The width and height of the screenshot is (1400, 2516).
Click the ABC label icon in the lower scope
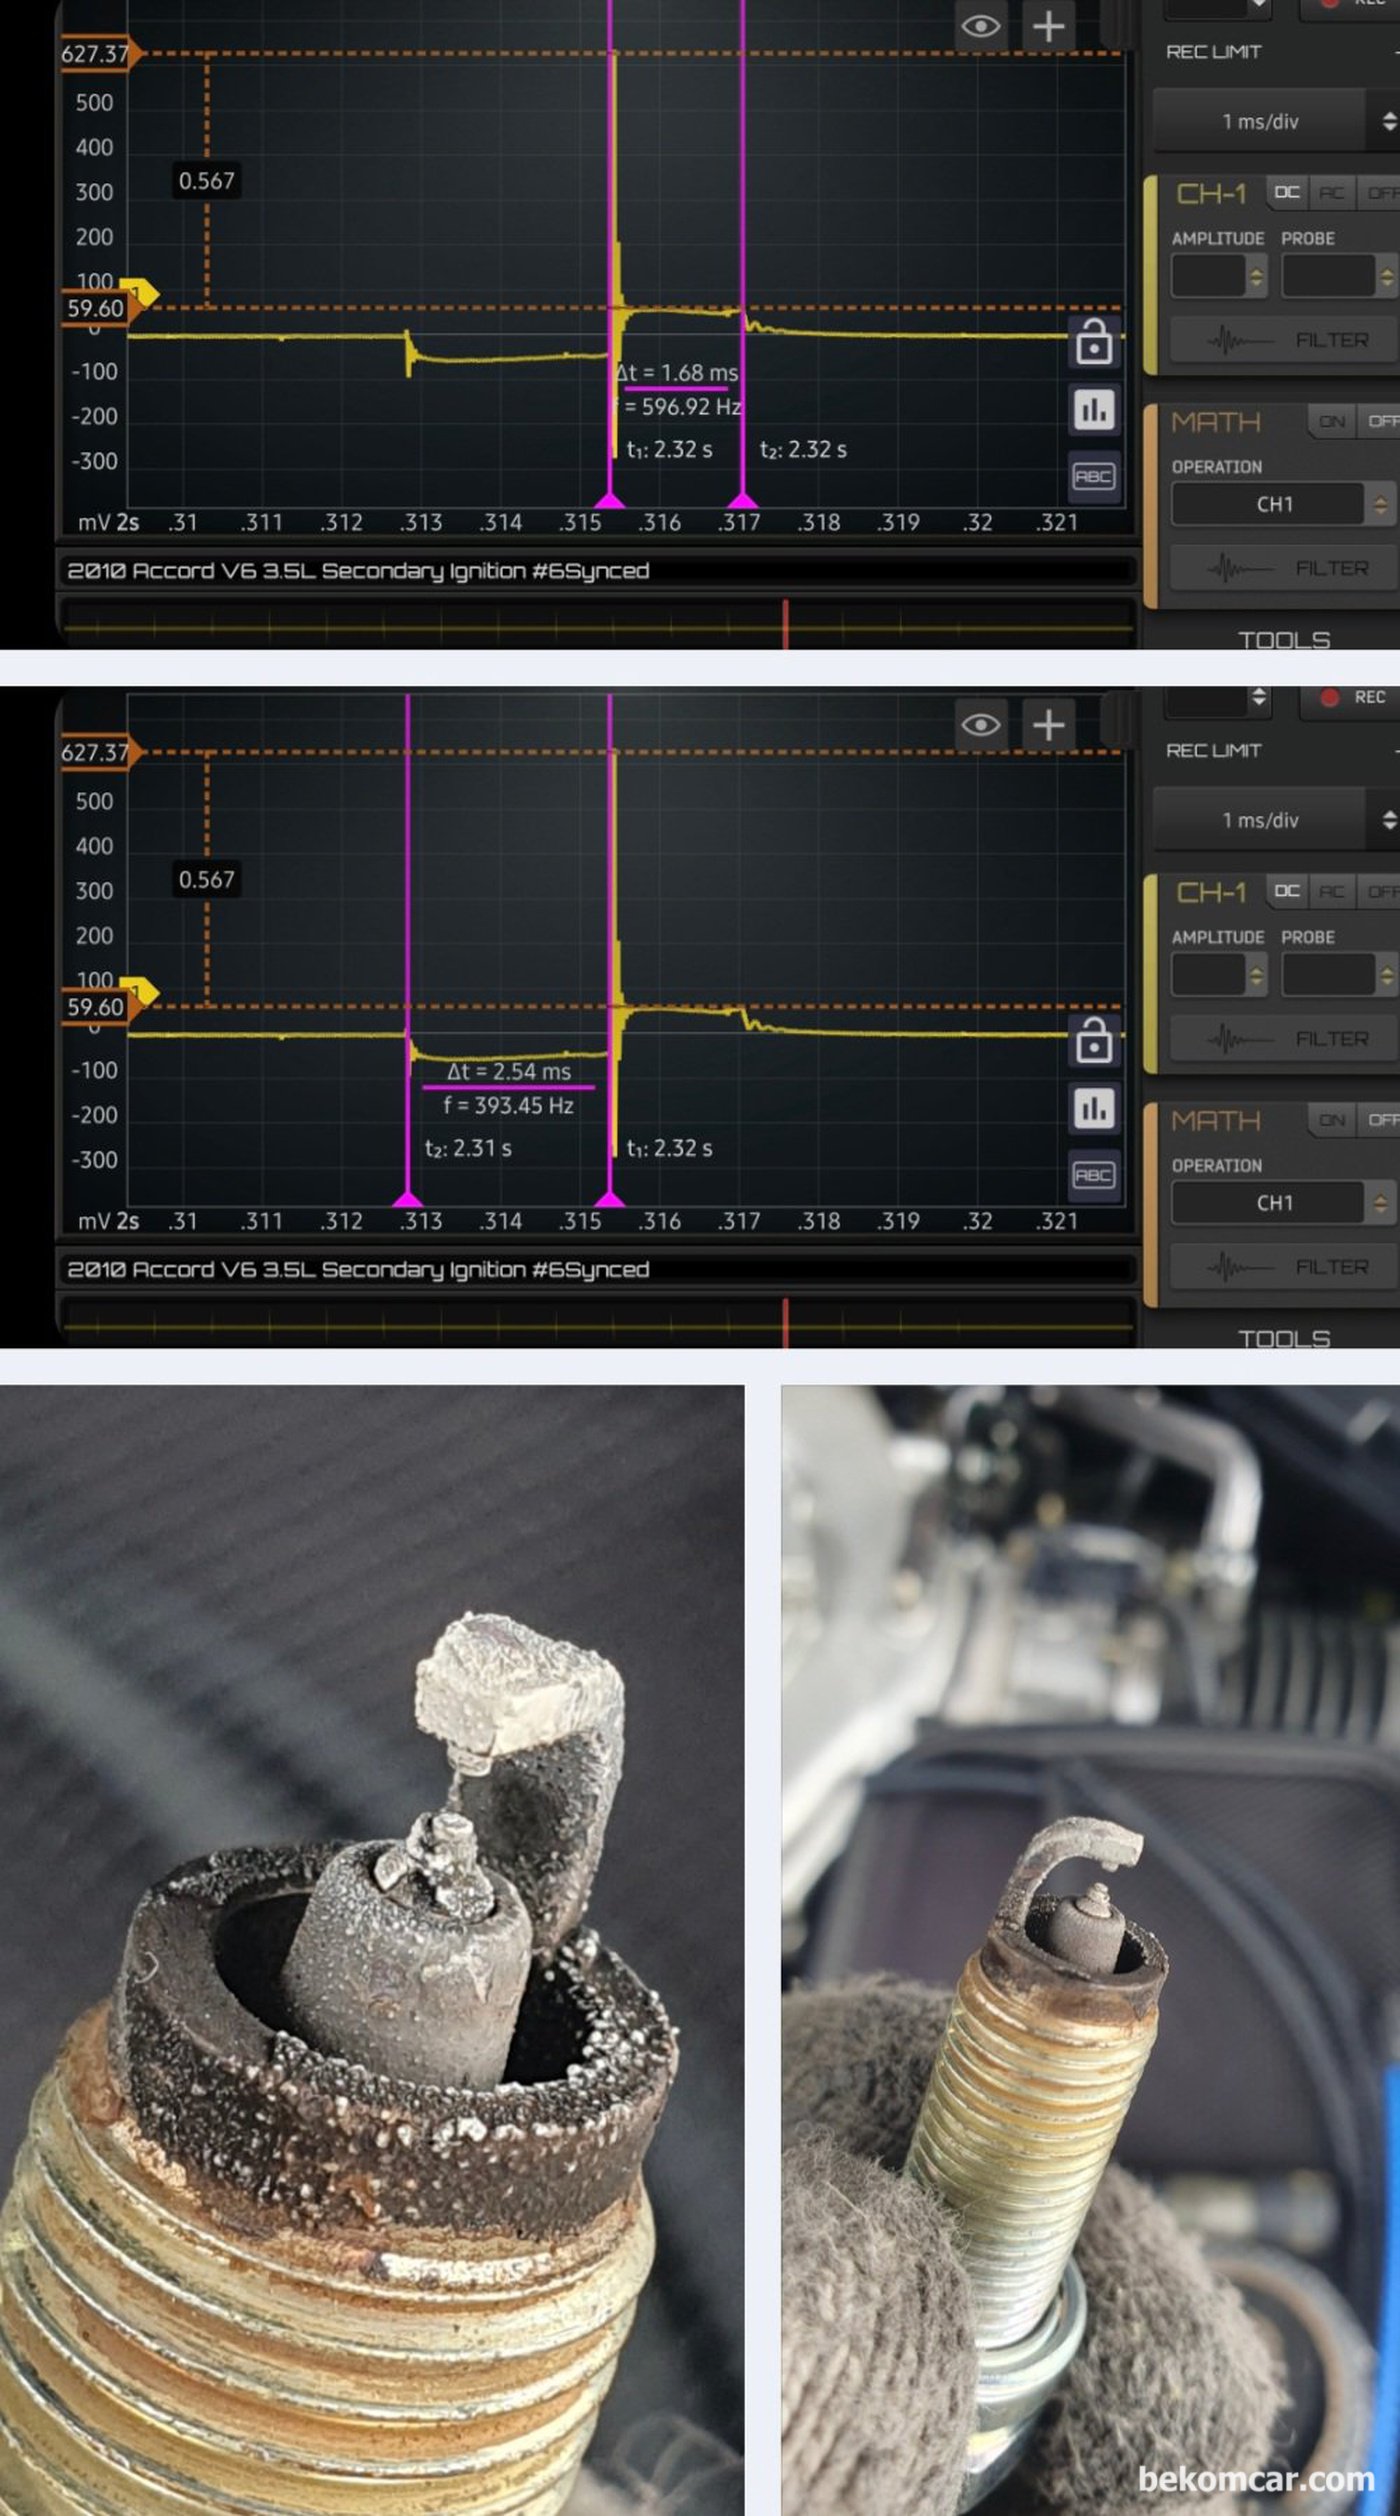[x=1093, y=1175]
